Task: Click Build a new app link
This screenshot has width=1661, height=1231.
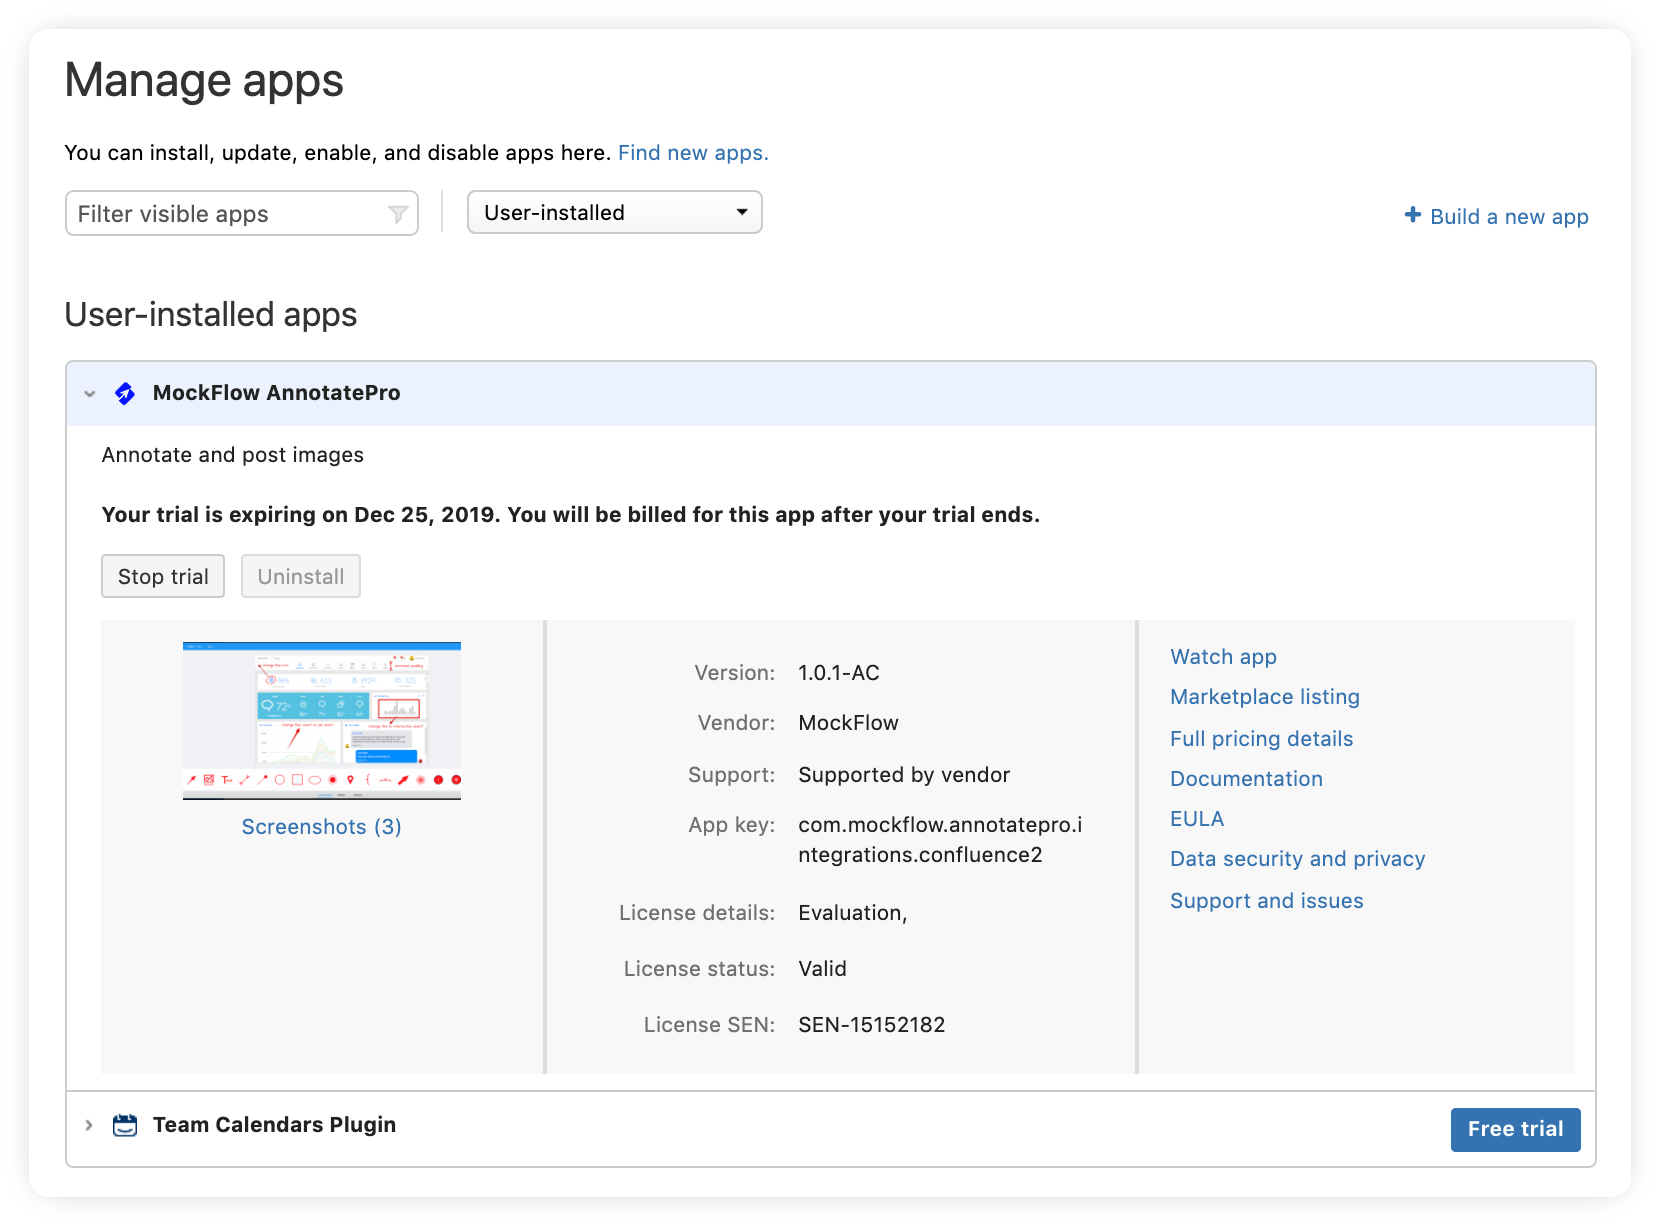Action: pos(1509,217)
